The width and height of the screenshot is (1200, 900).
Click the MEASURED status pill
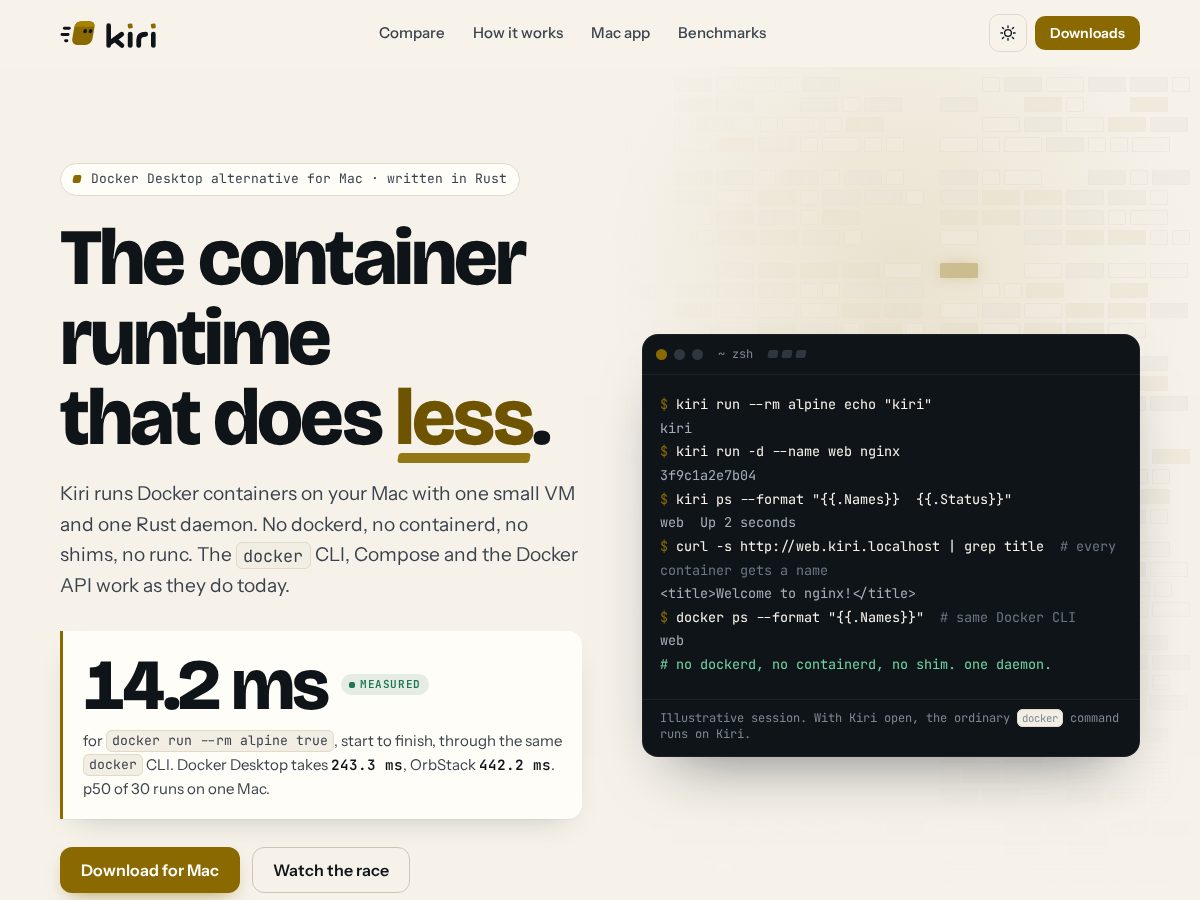385,684
